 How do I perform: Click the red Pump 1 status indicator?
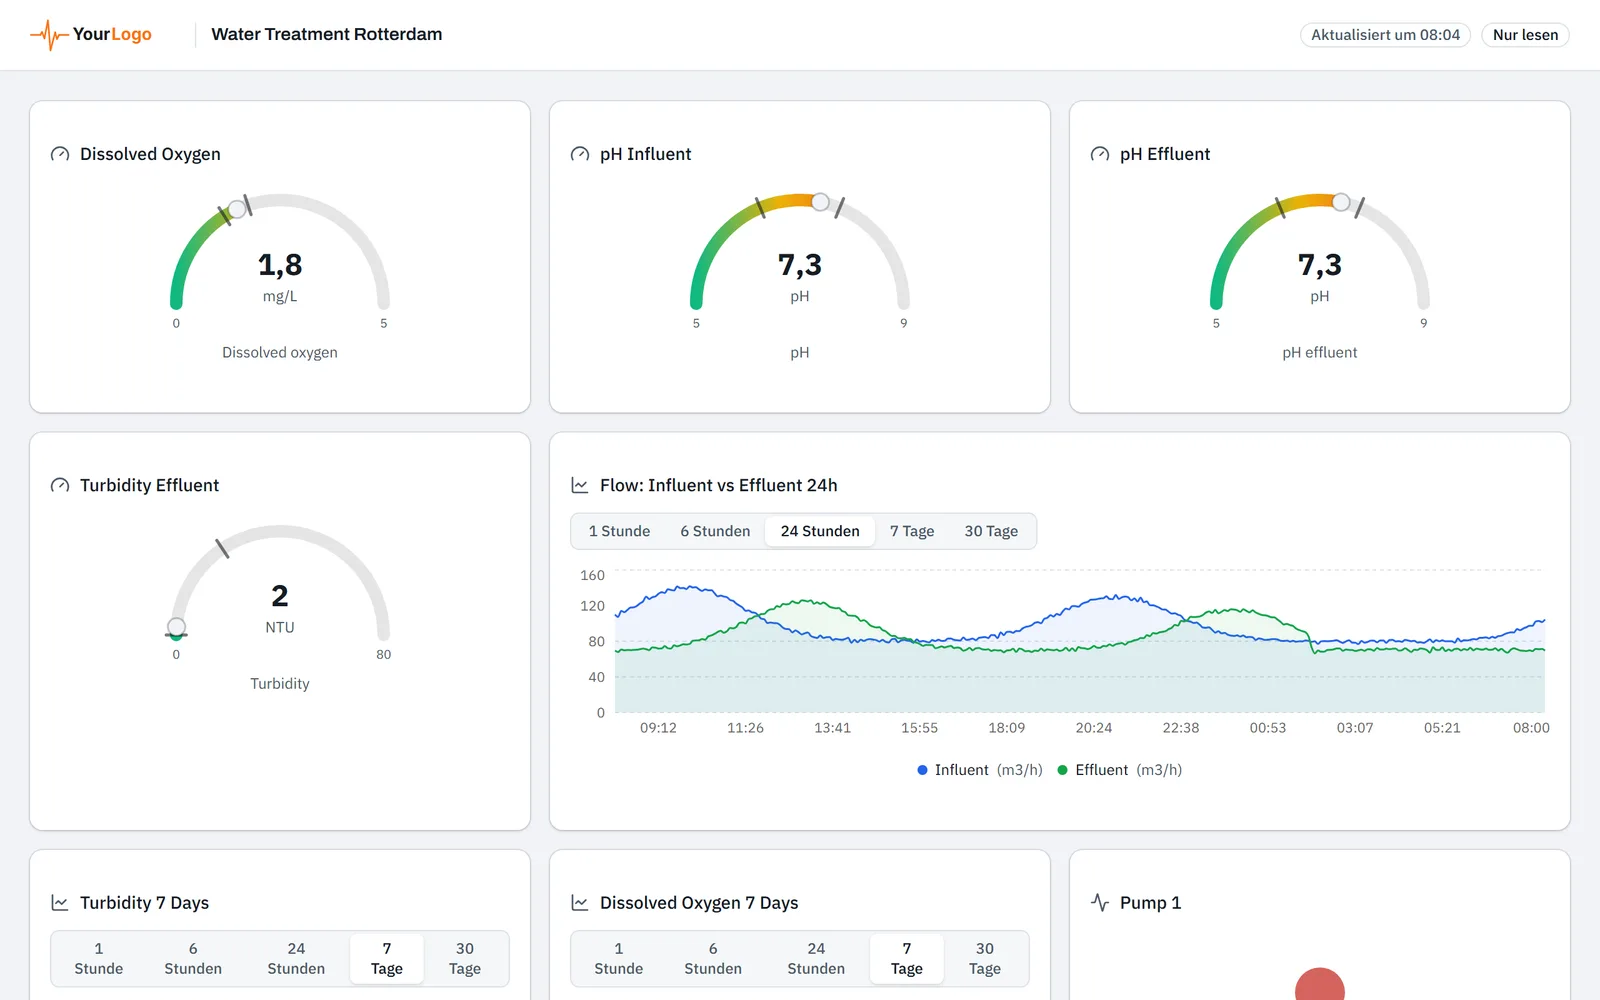coord(1320,985)
